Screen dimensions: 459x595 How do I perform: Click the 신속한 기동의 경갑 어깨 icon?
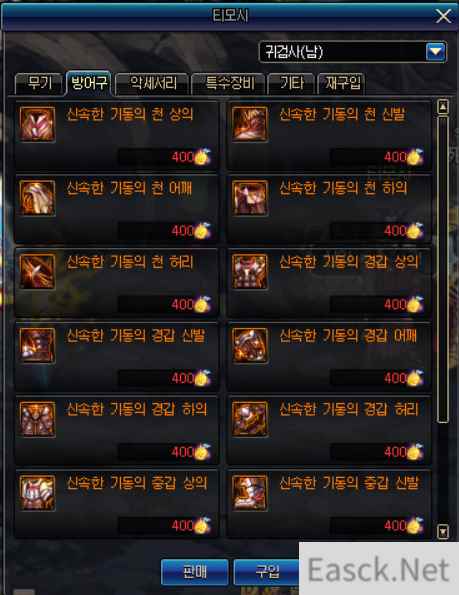click(250, 345)
